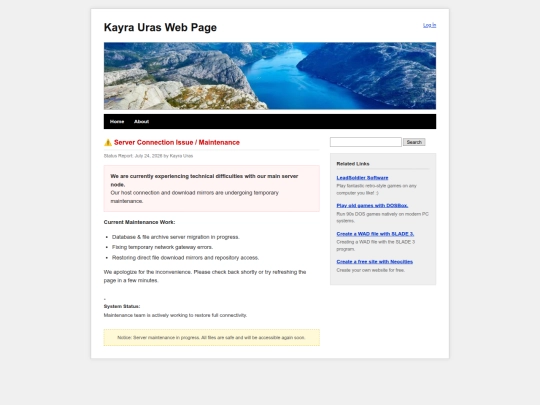Click the 'We are currently experiencing technical difficulties' alert text

click(204, 180)
